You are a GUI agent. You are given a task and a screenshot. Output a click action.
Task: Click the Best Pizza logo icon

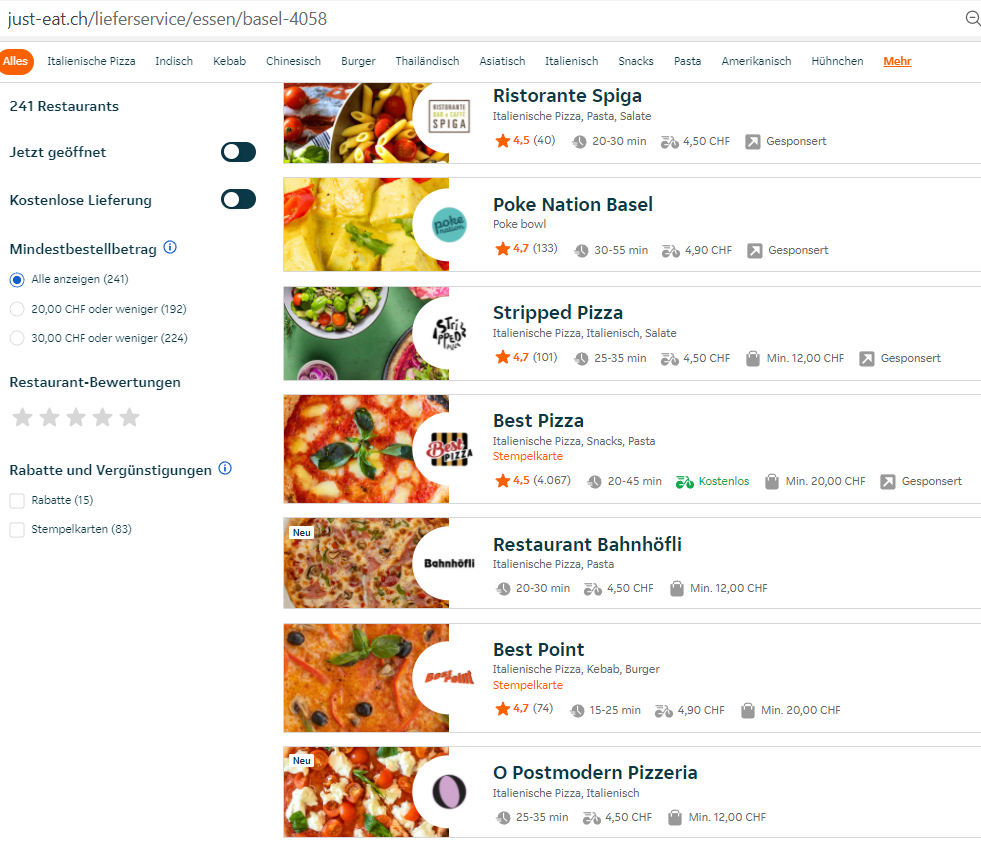448,449
